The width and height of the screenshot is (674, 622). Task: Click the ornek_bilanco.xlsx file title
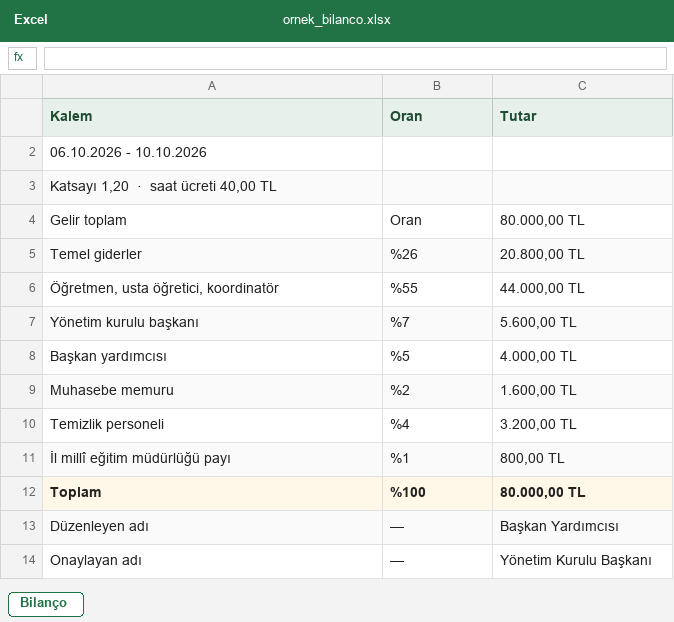click(x=337, y=20)
